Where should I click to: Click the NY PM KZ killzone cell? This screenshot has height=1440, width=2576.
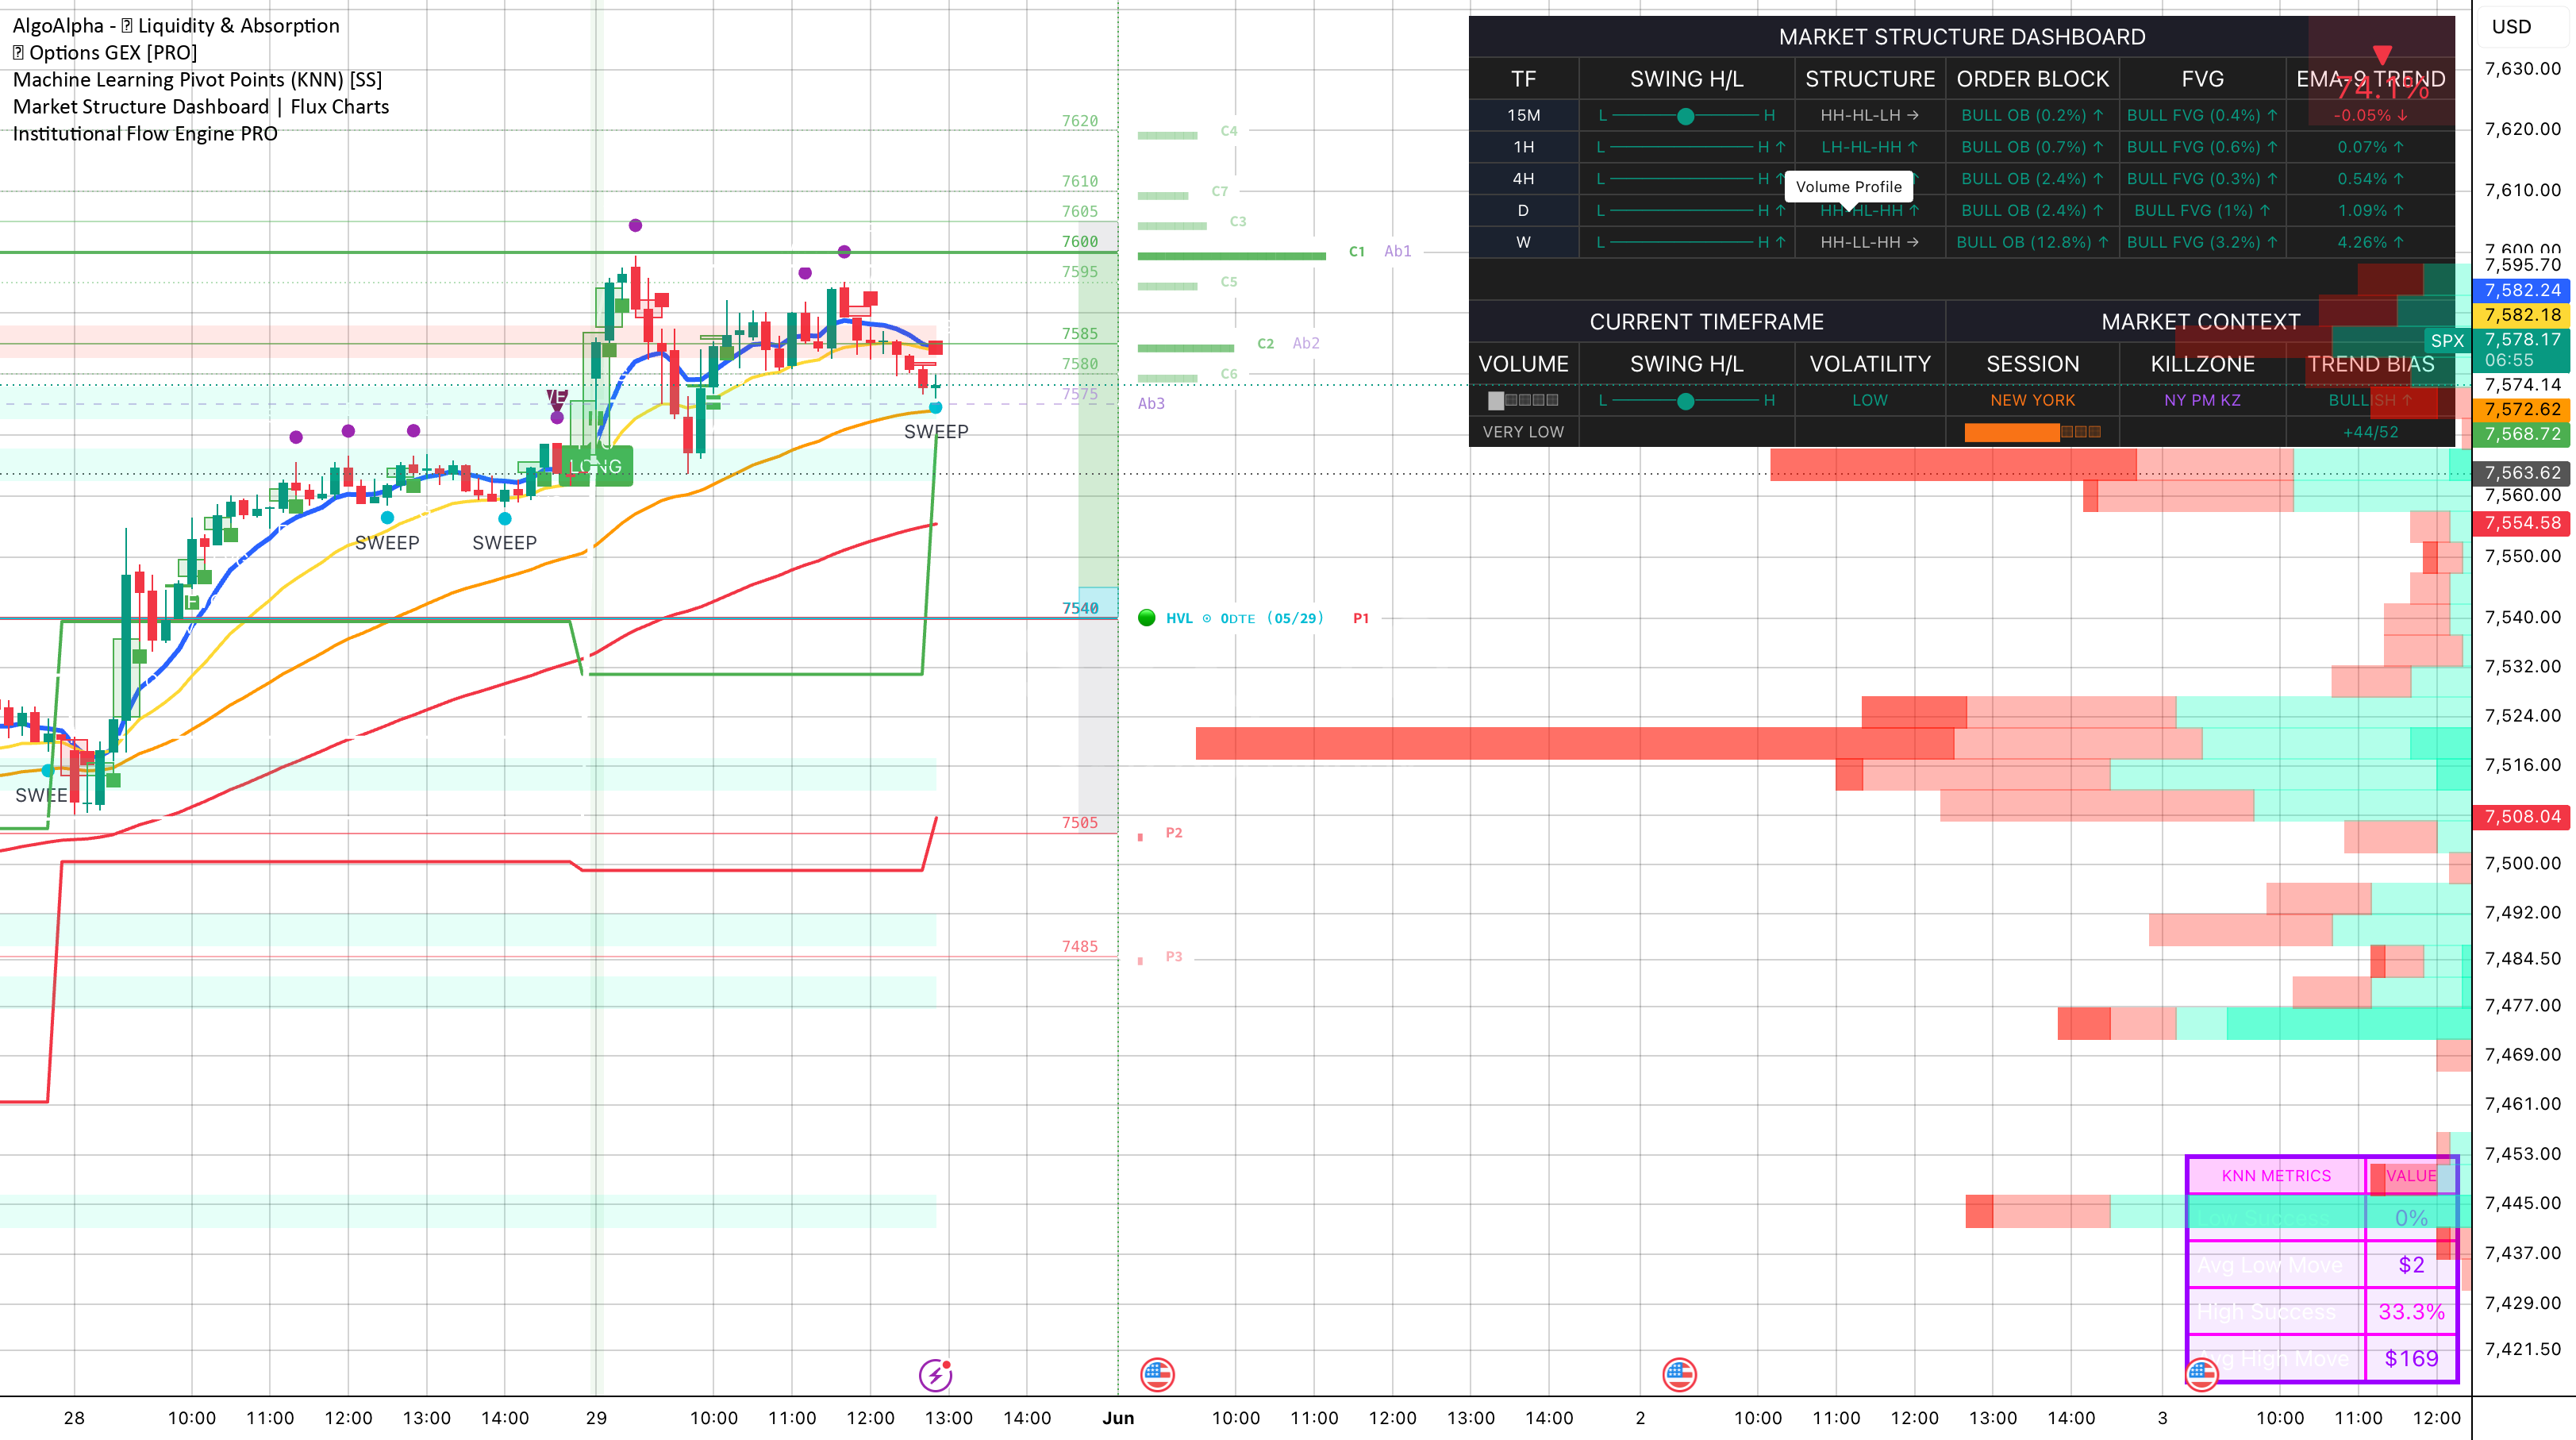pos(2202,400)
